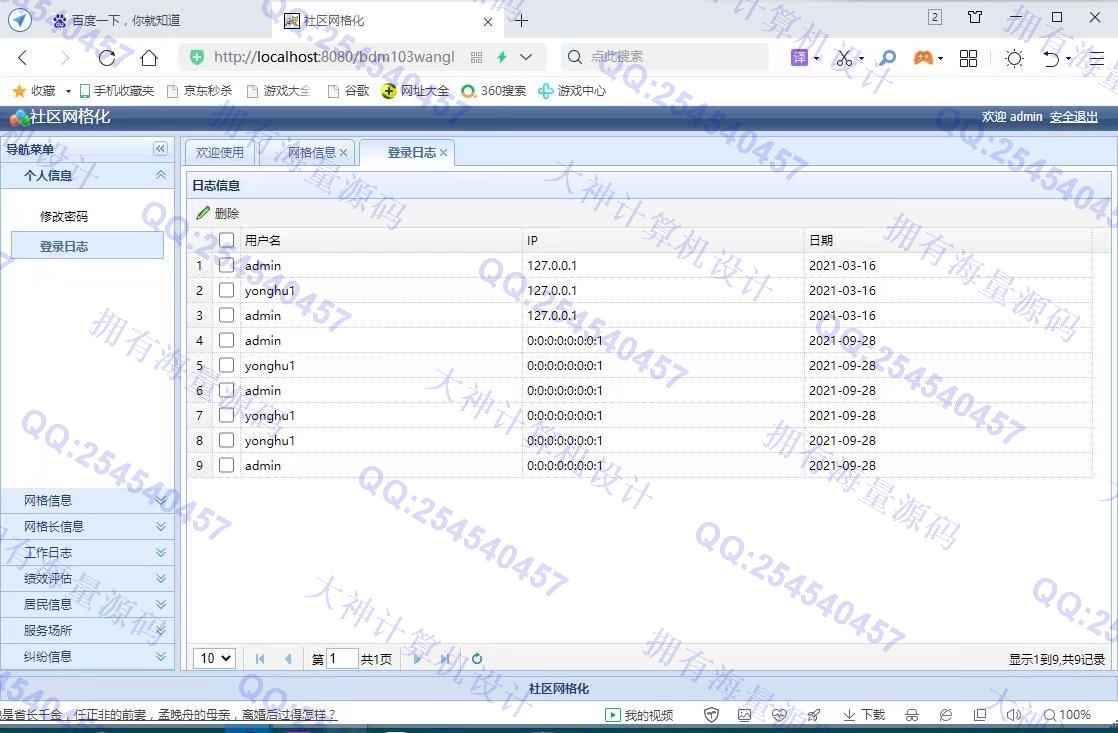Open 我的视频 in the browser status bar
The width and height of the screenshot is (1118, 733).
(x=639, y=714)
